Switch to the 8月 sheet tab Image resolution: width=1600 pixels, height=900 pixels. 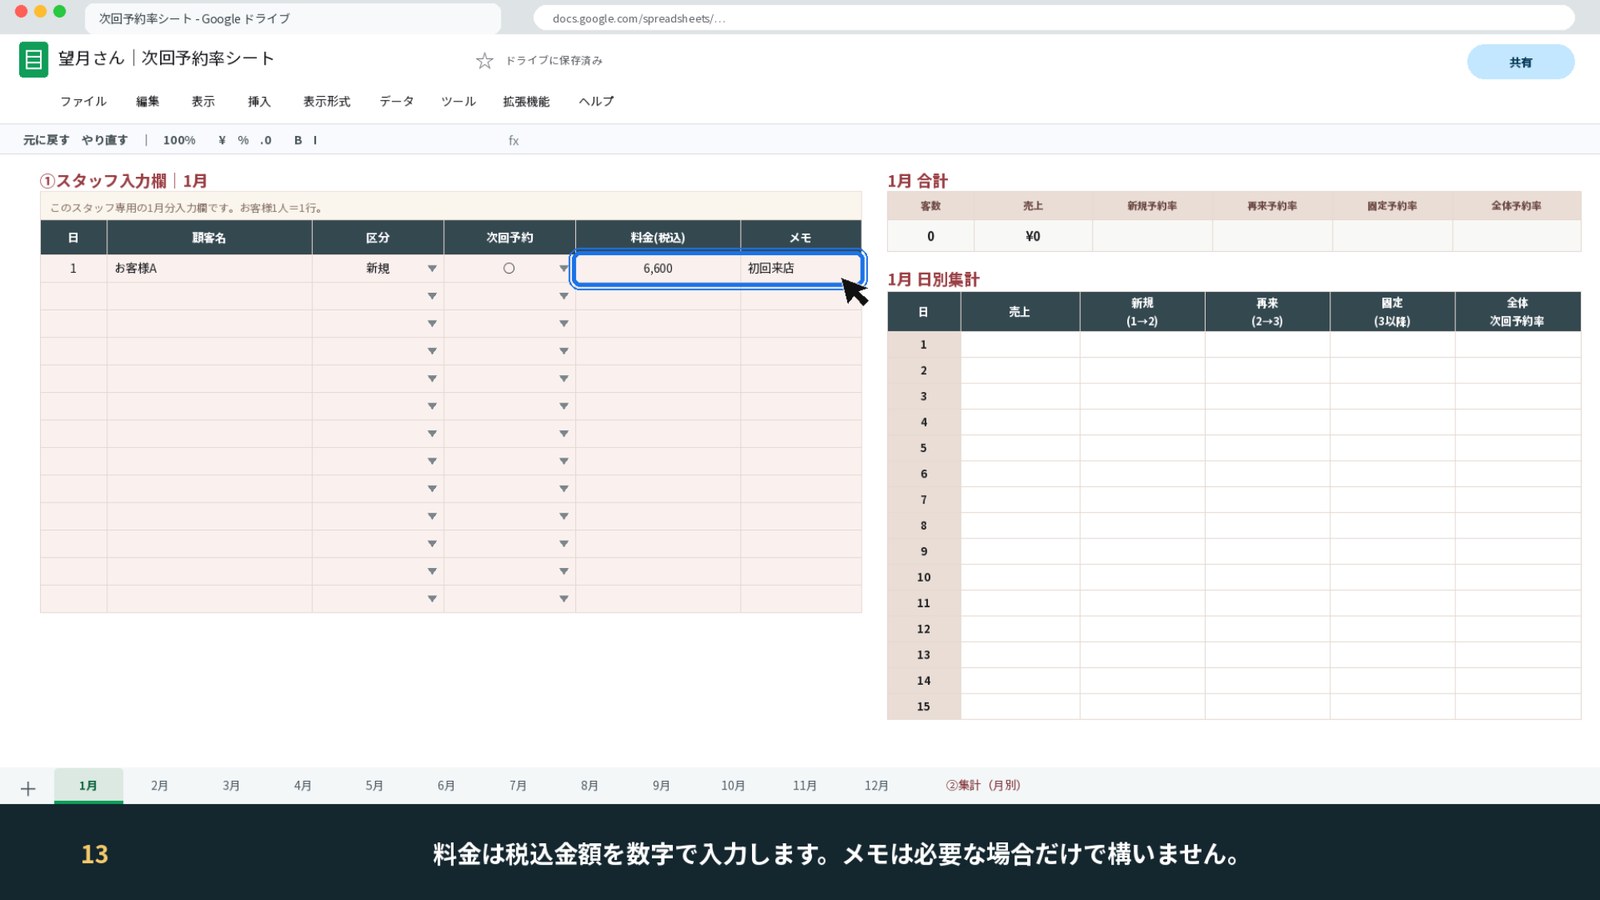click(590, 786)
